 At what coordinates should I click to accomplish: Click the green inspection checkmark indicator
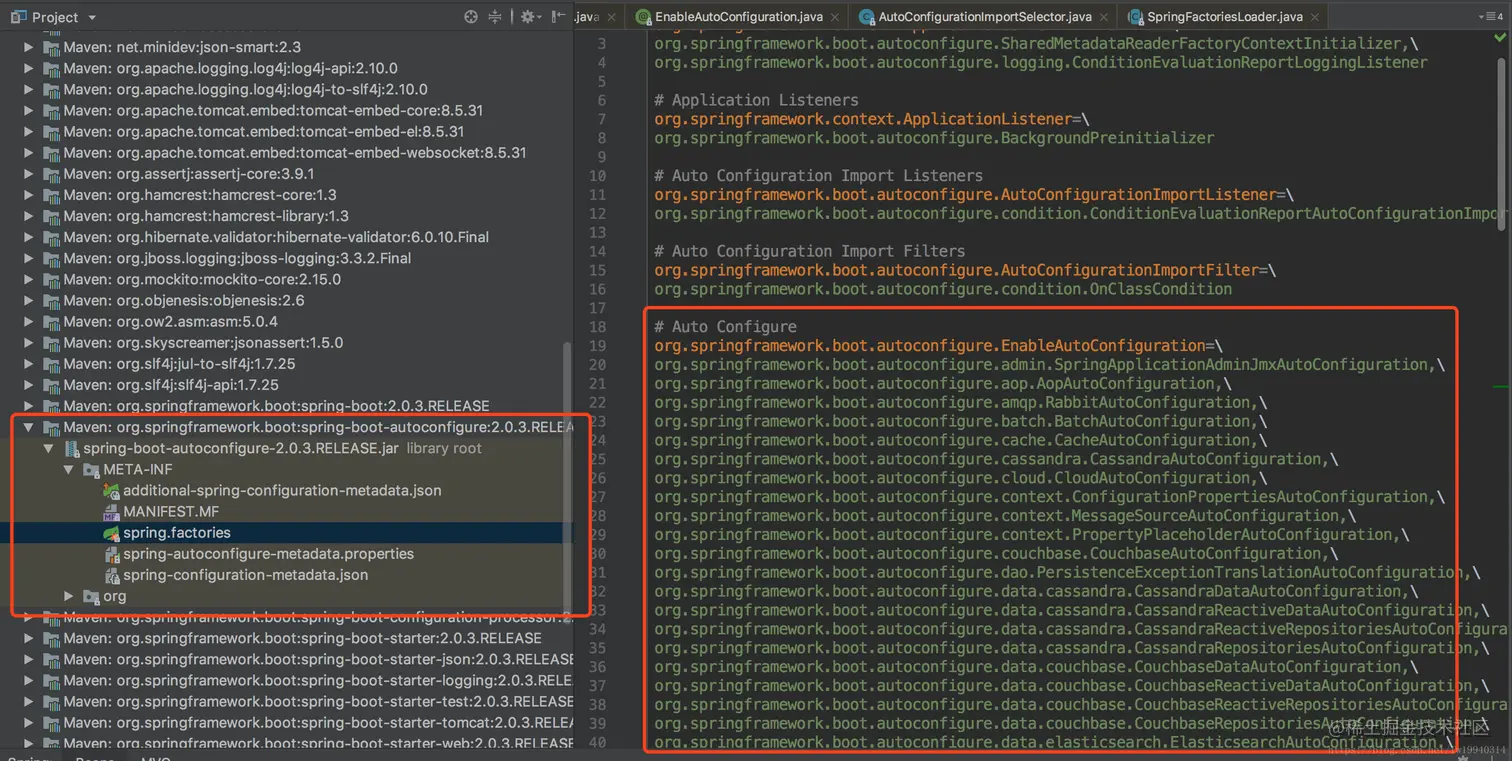click(1501, 39)
